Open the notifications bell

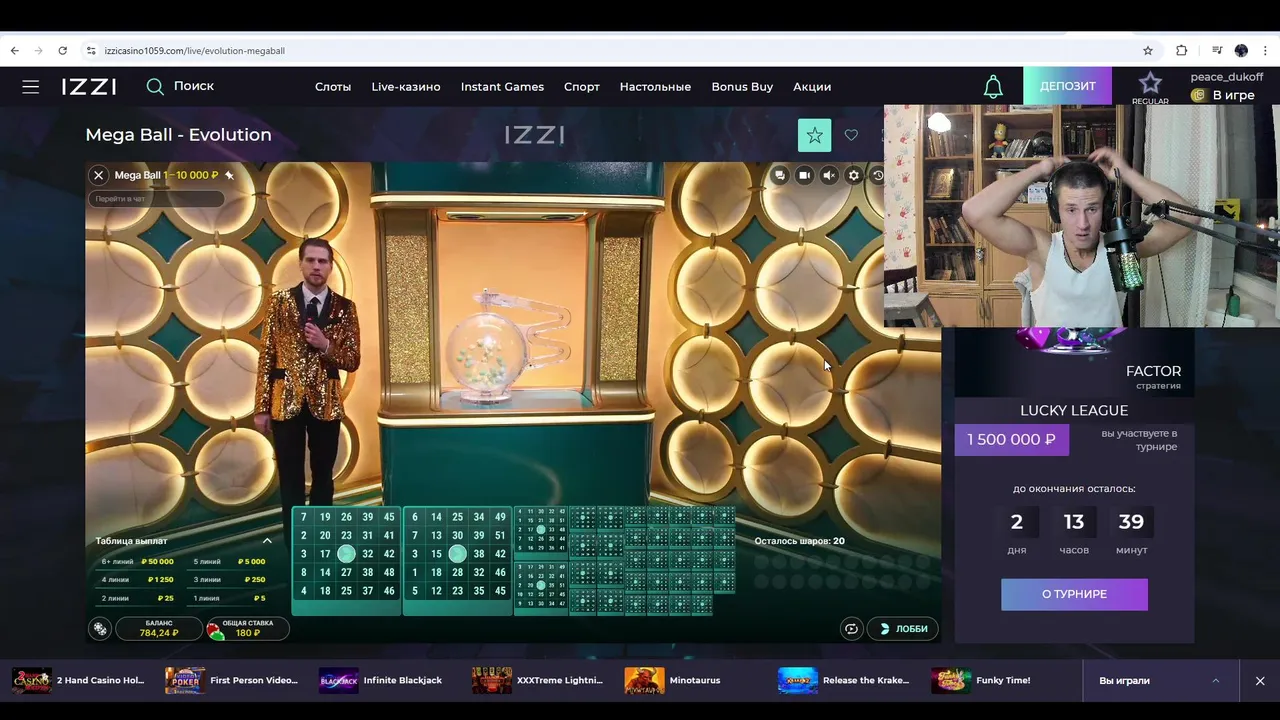pyautogui.click(x=993, y=87)
